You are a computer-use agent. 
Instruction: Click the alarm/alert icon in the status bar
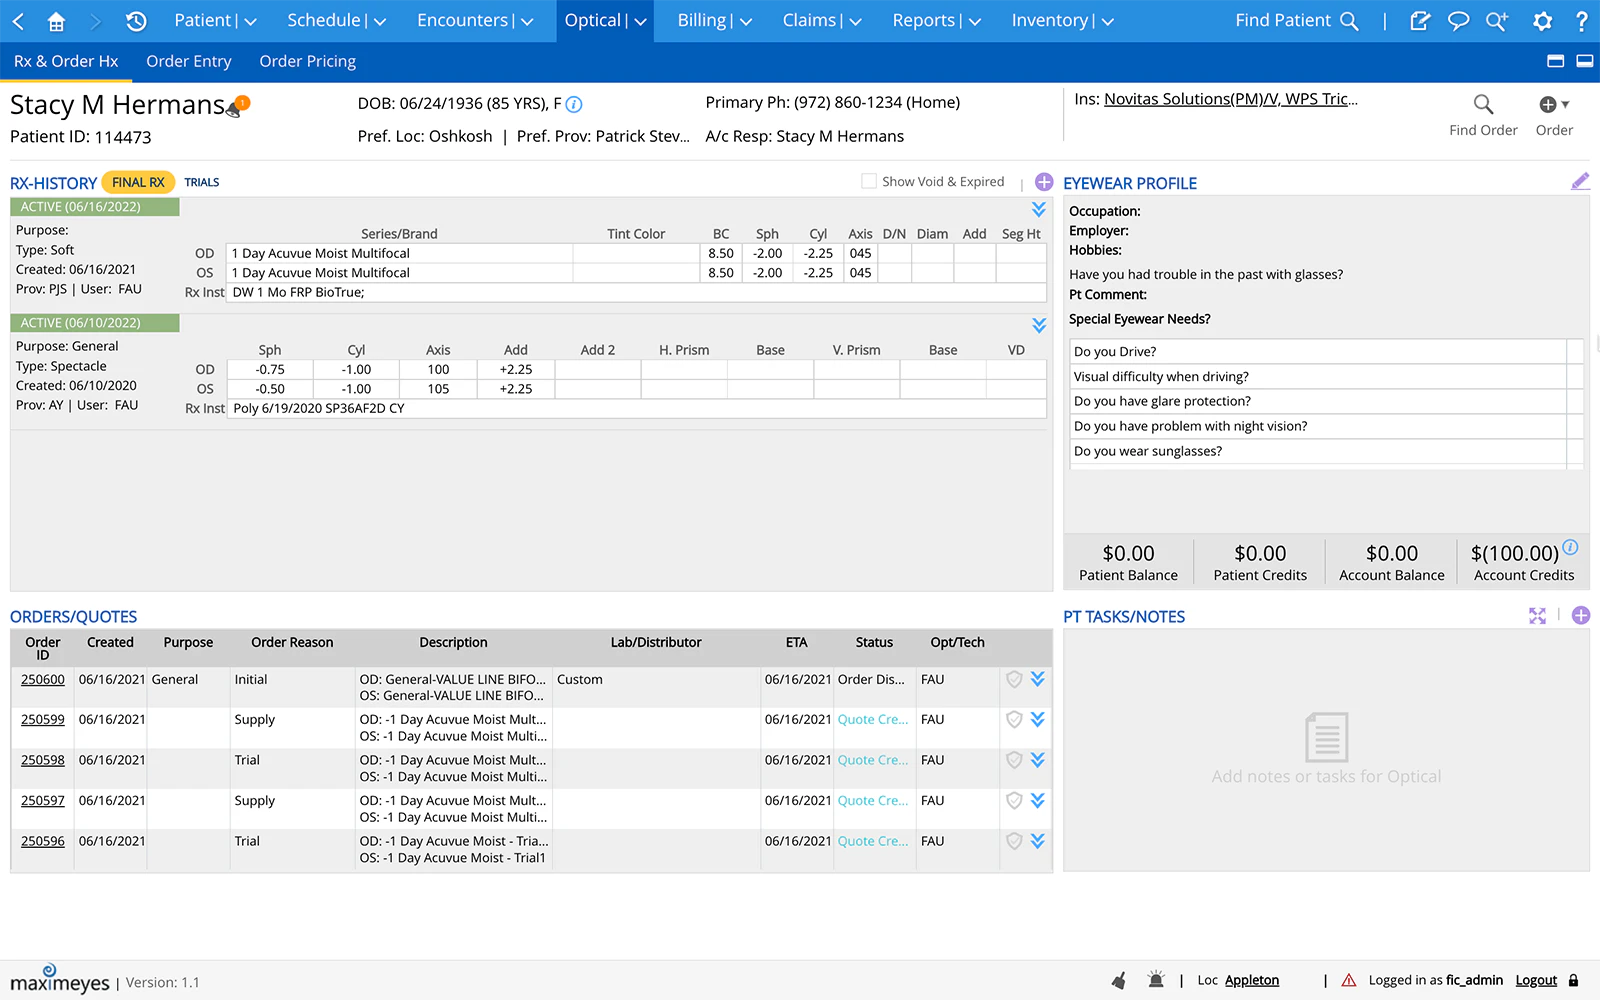pyautogui.click(x=1156, y=980)
